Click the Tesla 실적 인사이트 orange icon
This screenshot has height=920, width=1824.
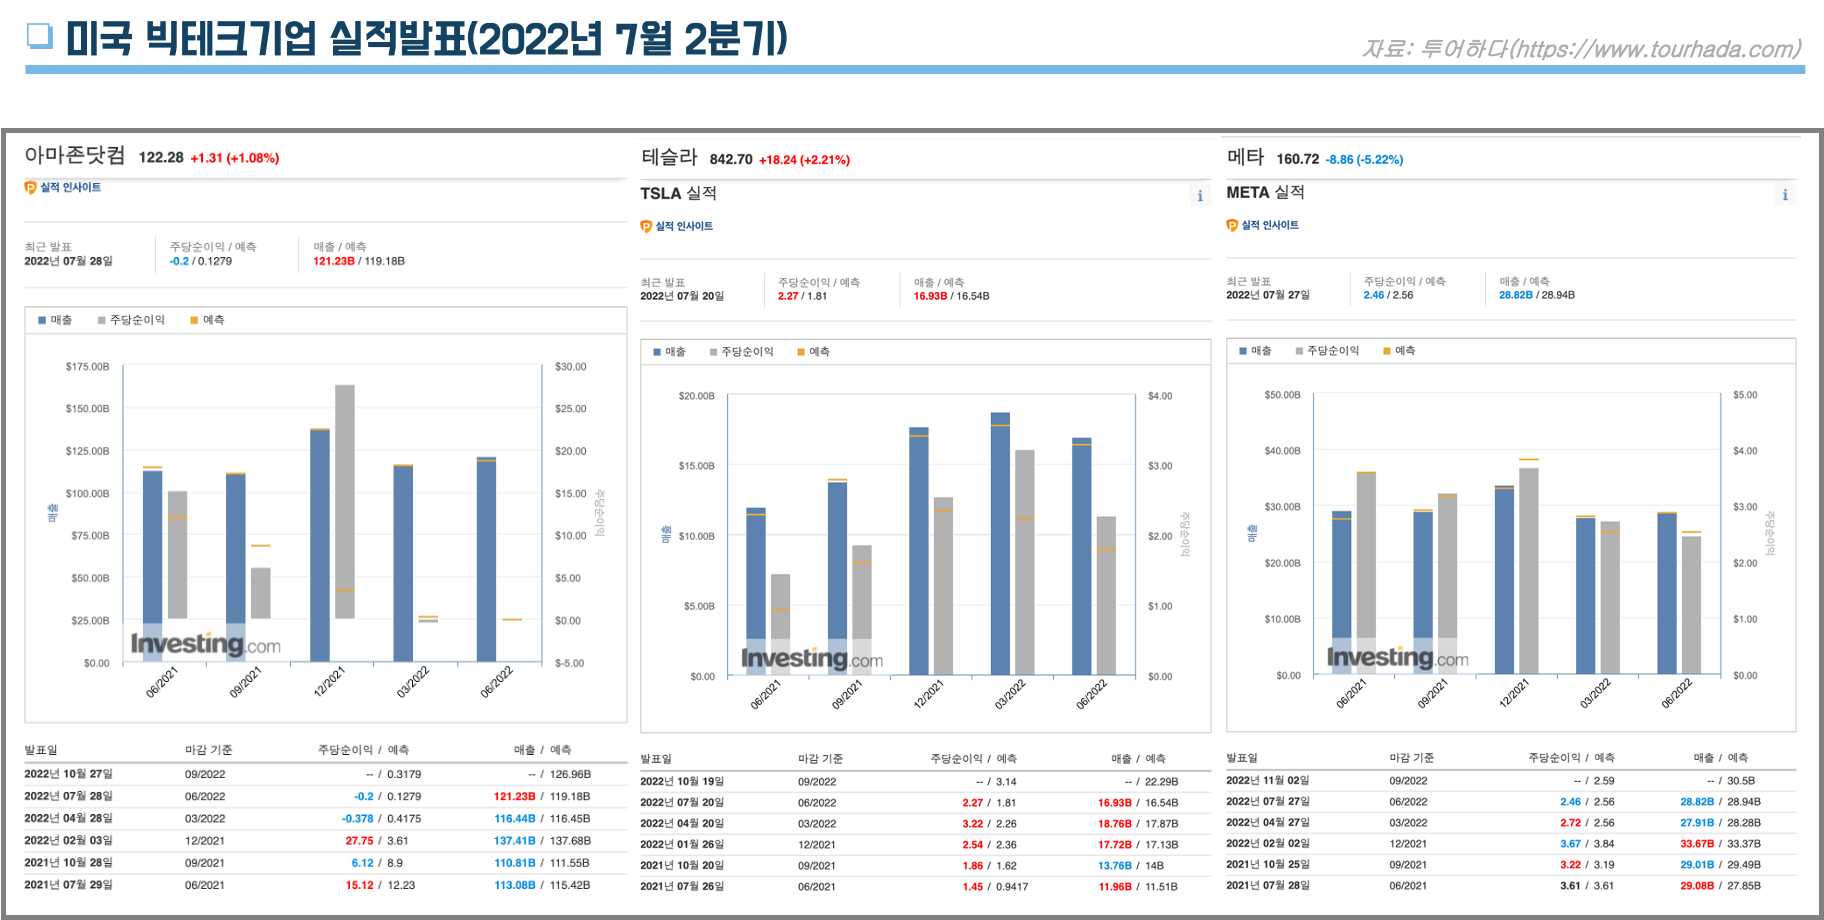646,226
